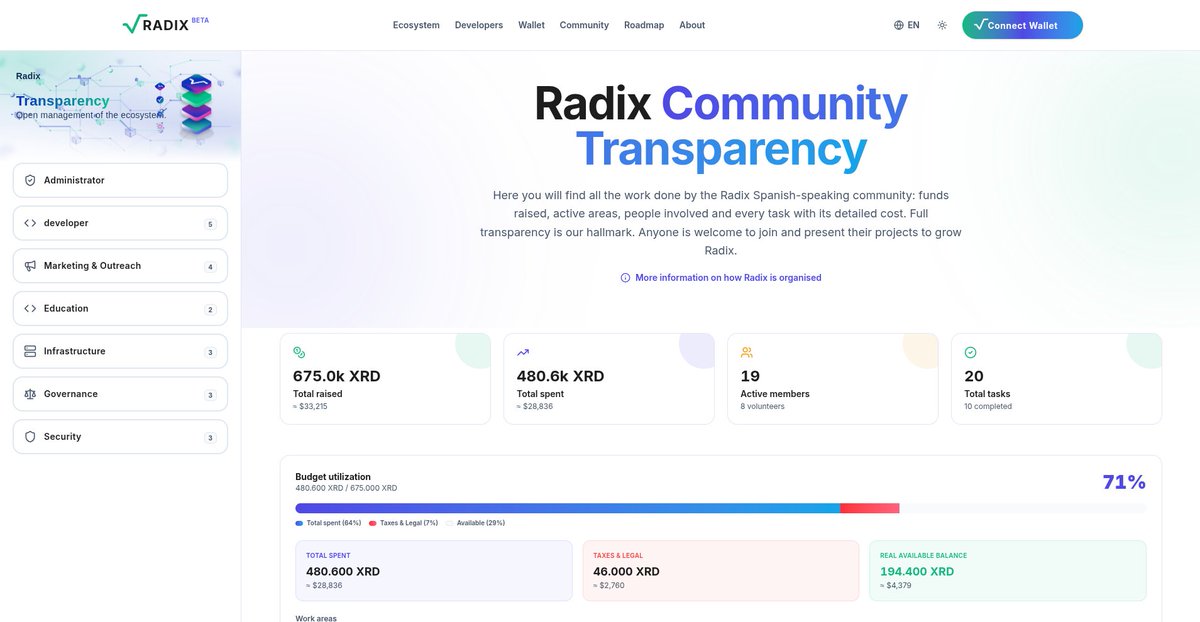Expand the developer sidebar section
The height and width of the screenshot is (622, 1200).
tap(120, 223)
